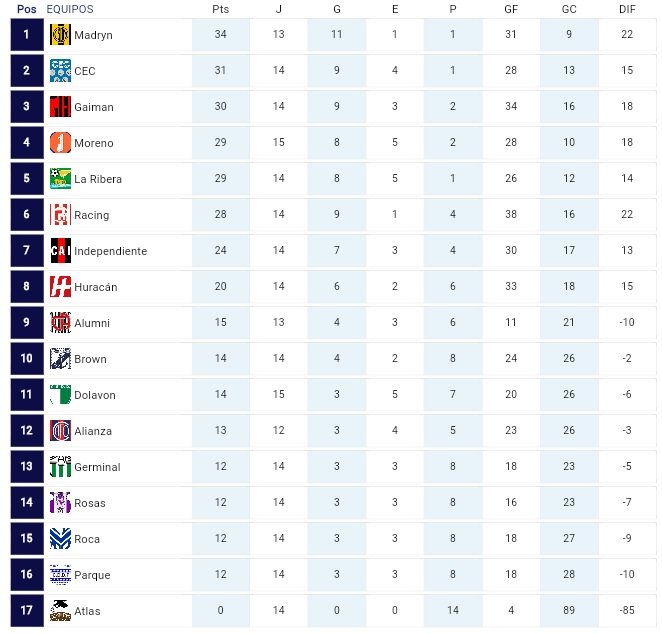Select the Independiente CAI logo
This screenshot has height=634, width=662.
(x=60, y=250)
